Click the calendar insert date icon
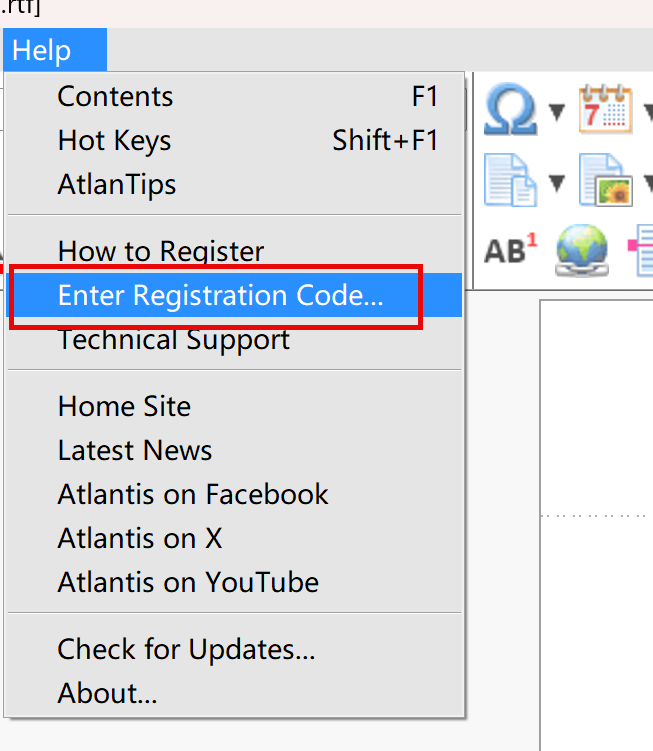Image resolution: width=653 pixels, height=751 pixels. tap(606, 110)
